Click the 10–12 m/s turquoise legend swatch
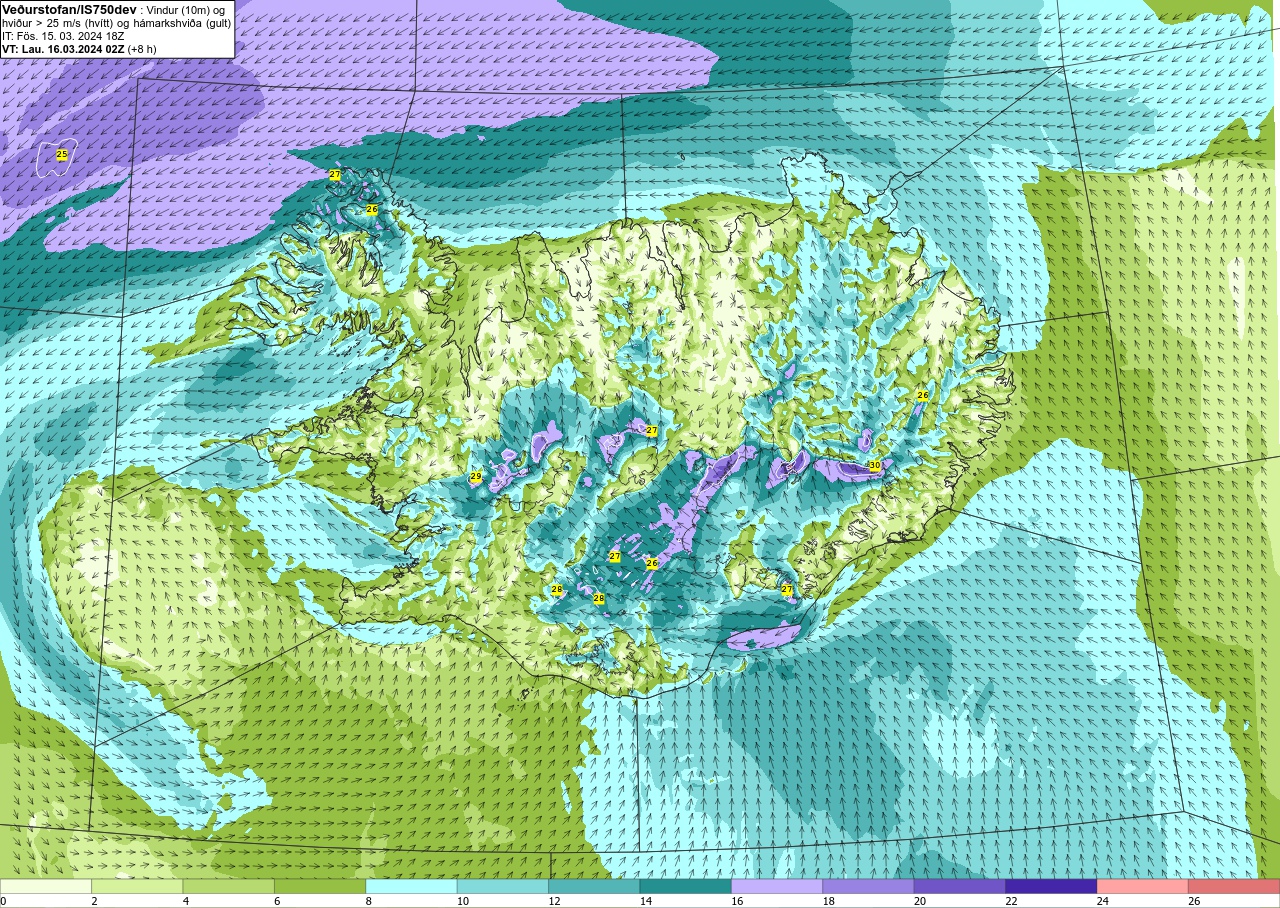The image size is (1280, 908). [503, 886]
